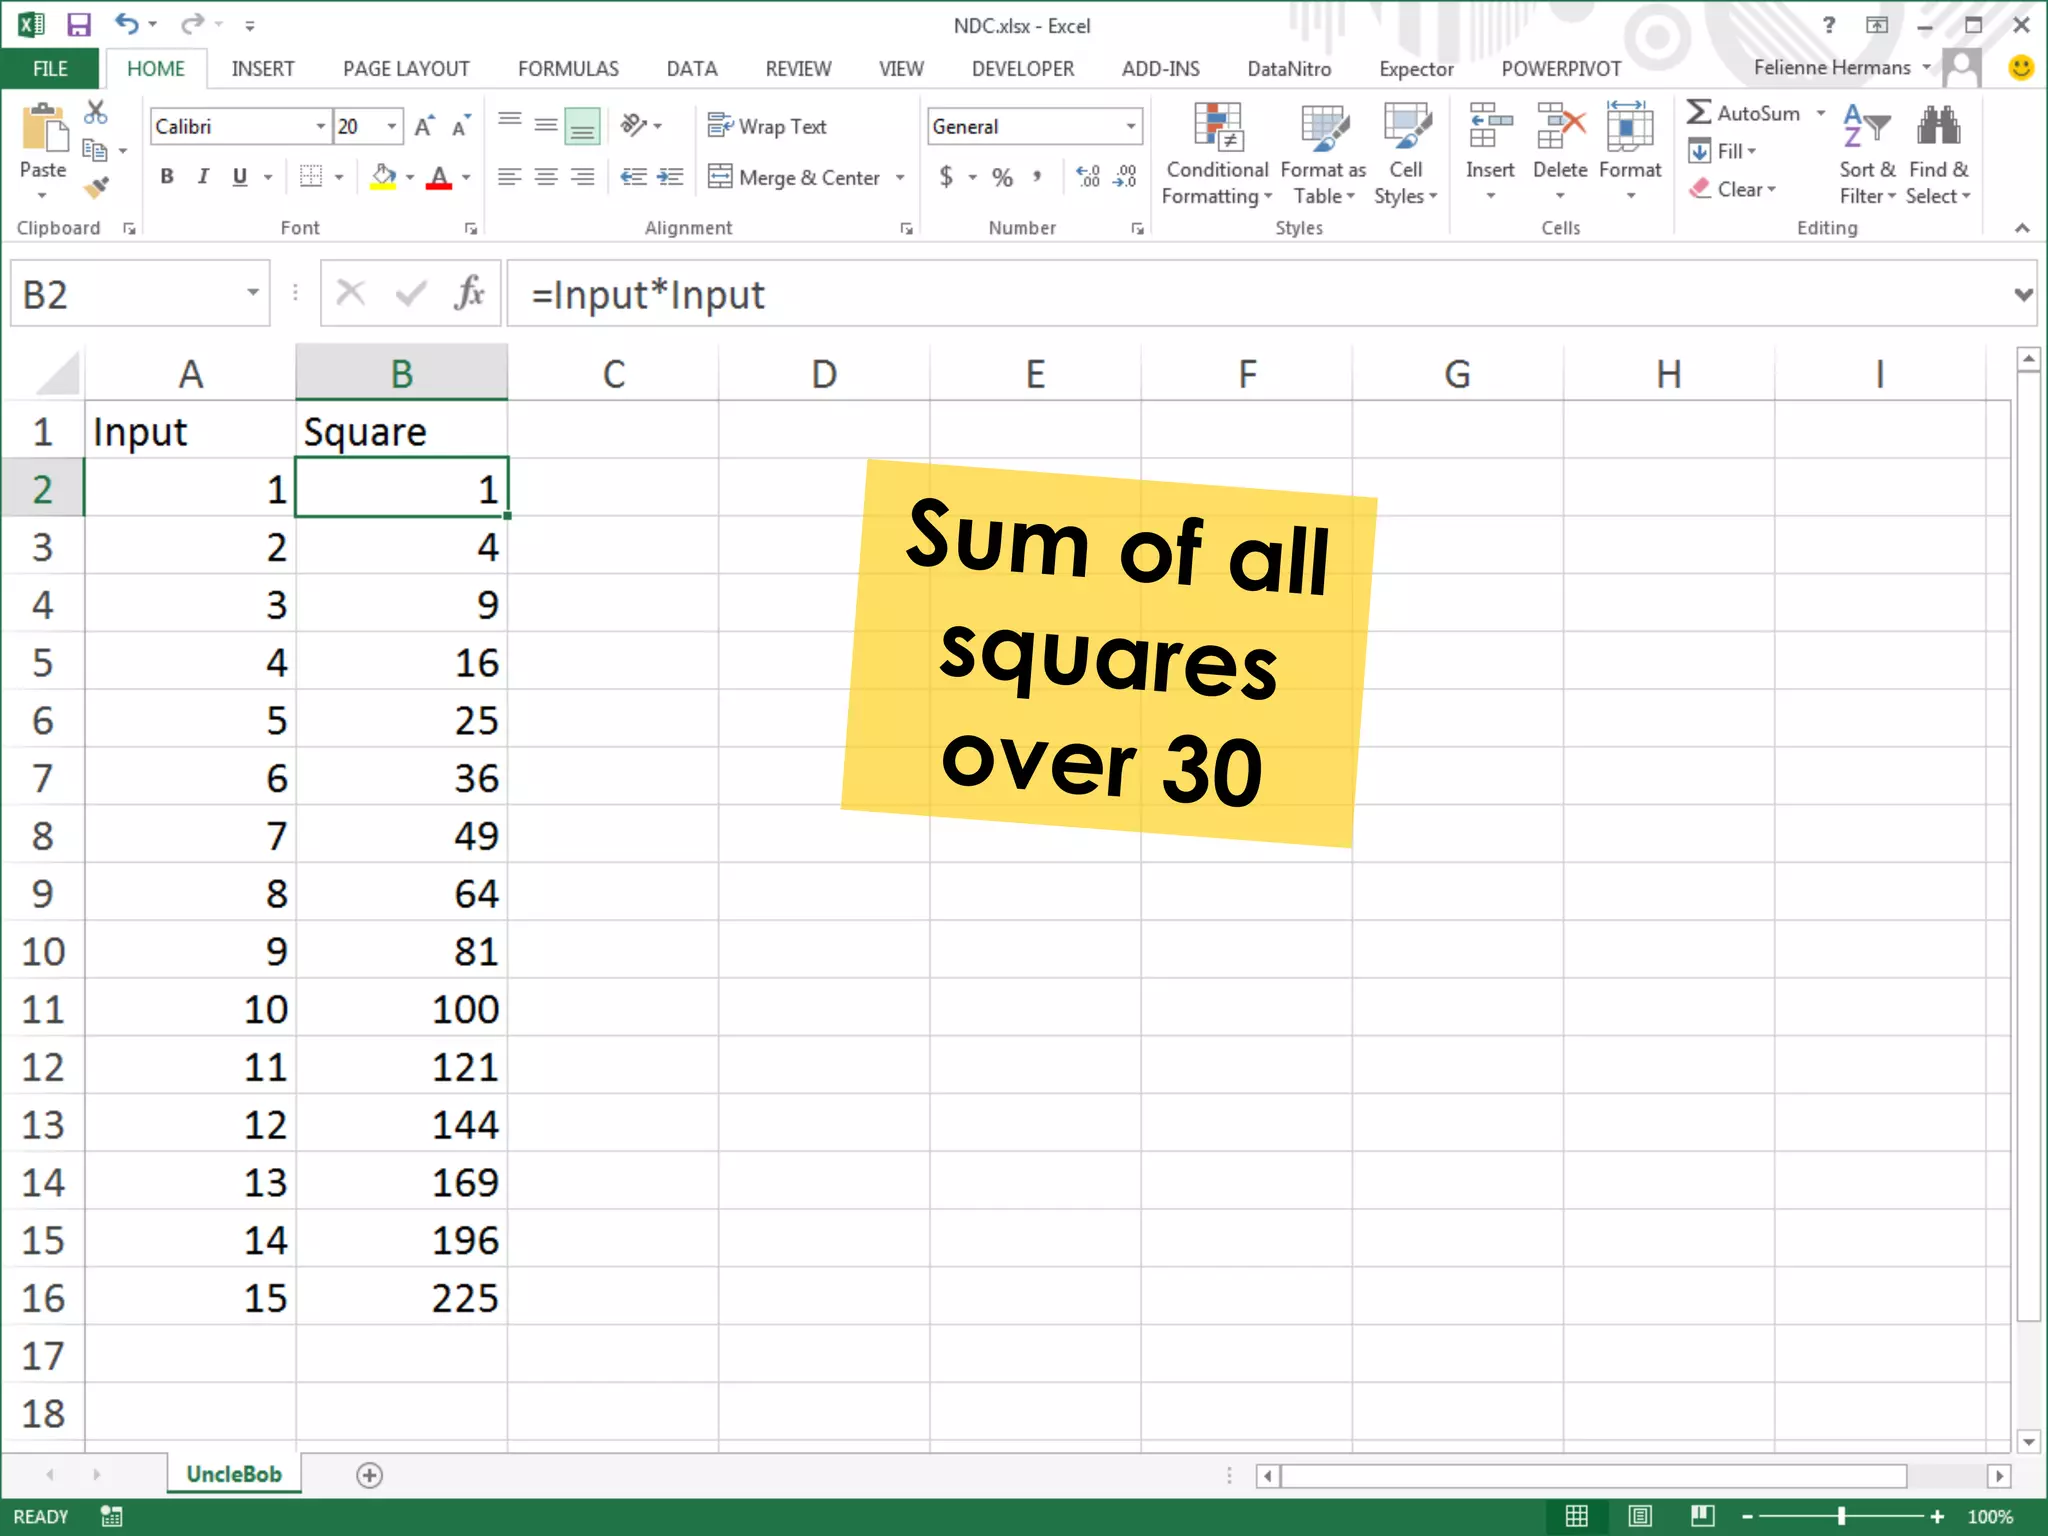Click the Merge & Center button

pyautogui.click(x=796, y=178)
